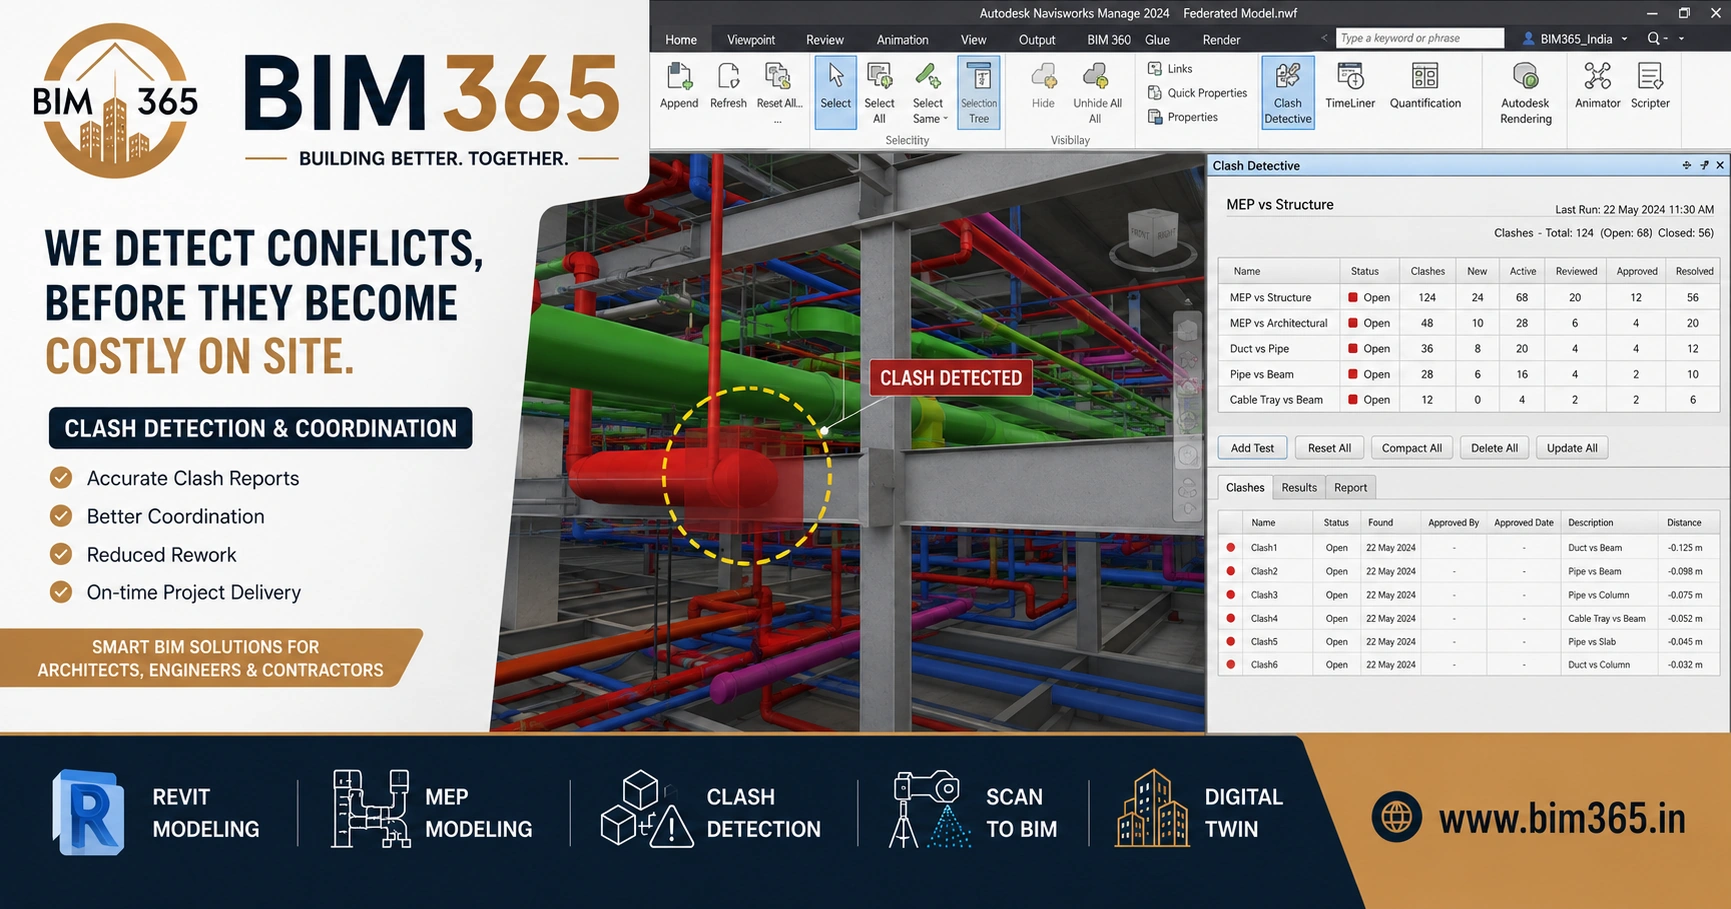Click the search magnifier icon in title bar
1731x909 pixels.
1654,38
